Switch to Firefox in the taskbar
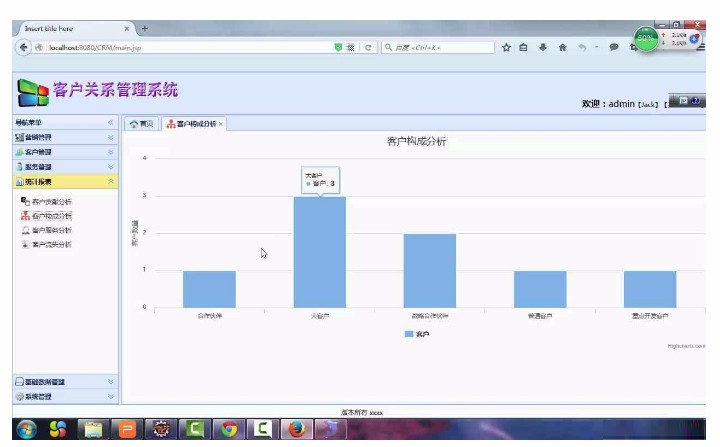 (x=297, y=430)
